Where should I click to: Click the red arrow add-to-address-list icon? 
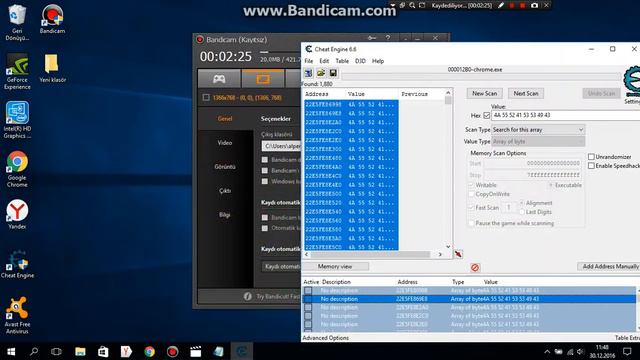(x=458, y=254)
